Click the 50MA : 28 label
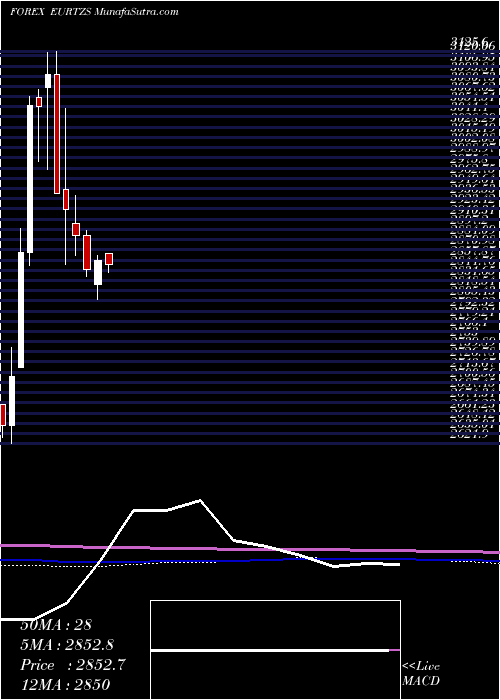This screenshot has width=500, height=700. (56, 625)
